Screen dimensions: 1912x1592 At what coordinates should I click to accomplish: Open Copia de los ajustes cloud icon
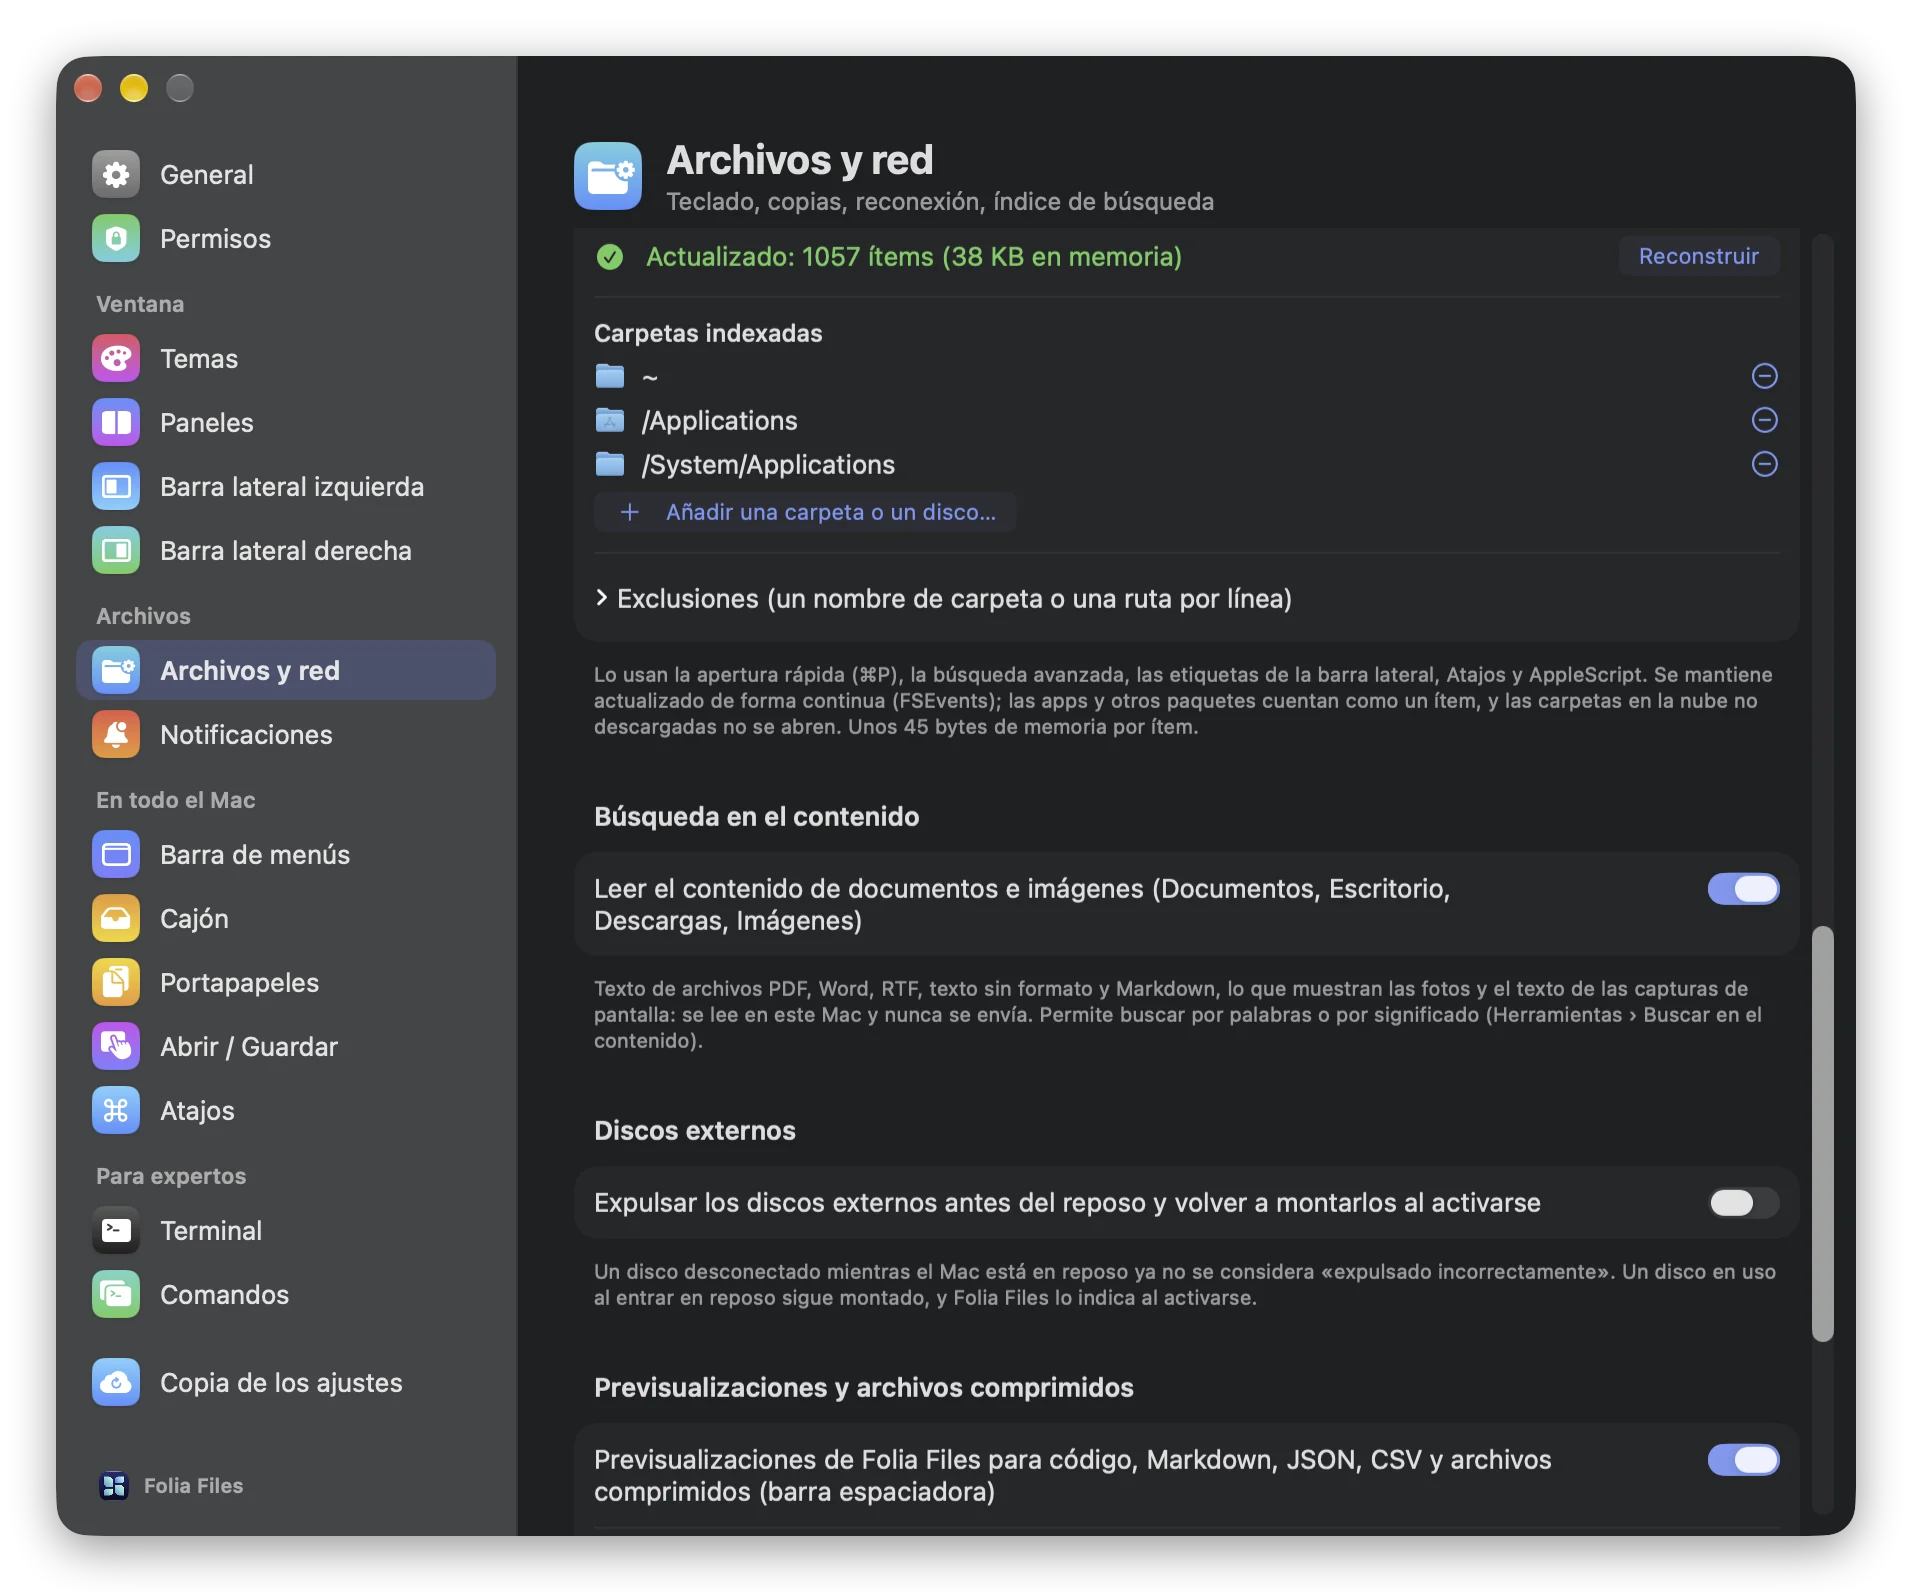tap(116, 1383)
